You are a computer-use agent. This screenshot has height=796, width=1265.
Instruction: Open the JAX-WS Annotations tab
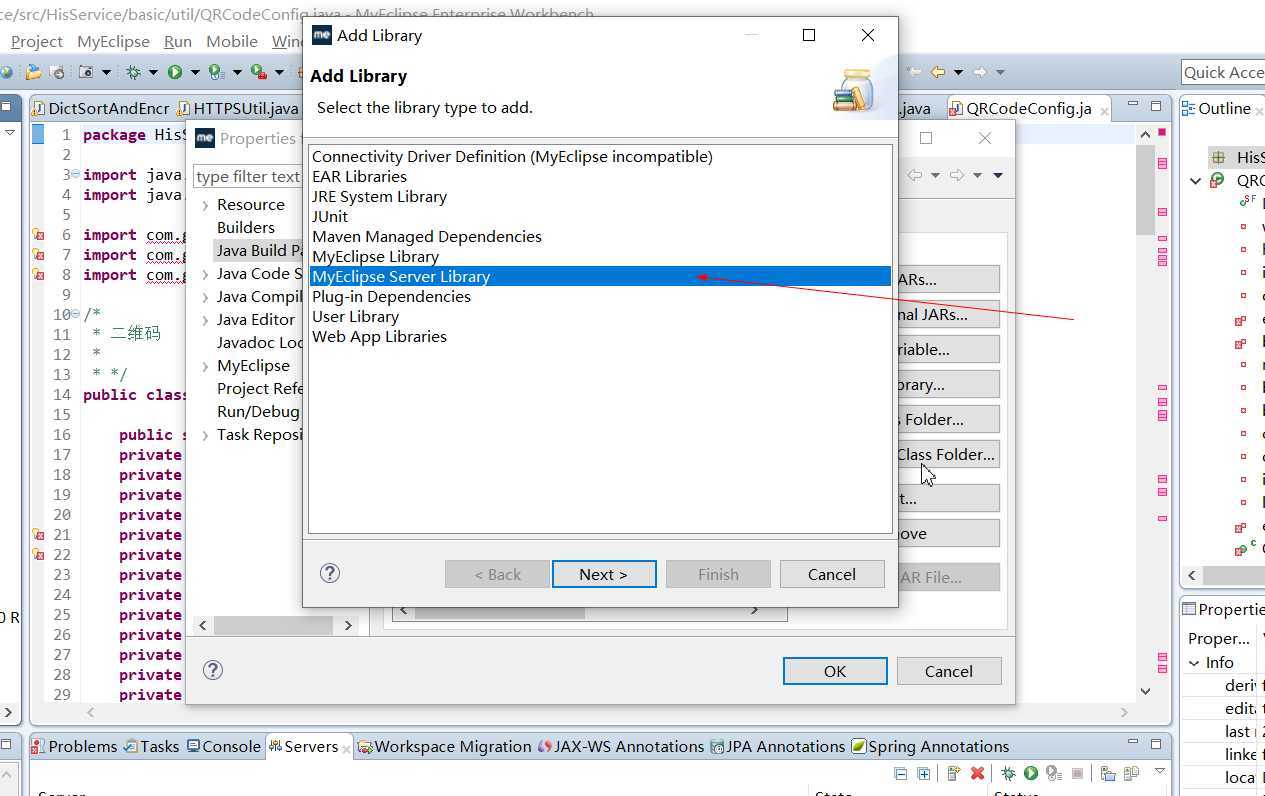point(621,746)
